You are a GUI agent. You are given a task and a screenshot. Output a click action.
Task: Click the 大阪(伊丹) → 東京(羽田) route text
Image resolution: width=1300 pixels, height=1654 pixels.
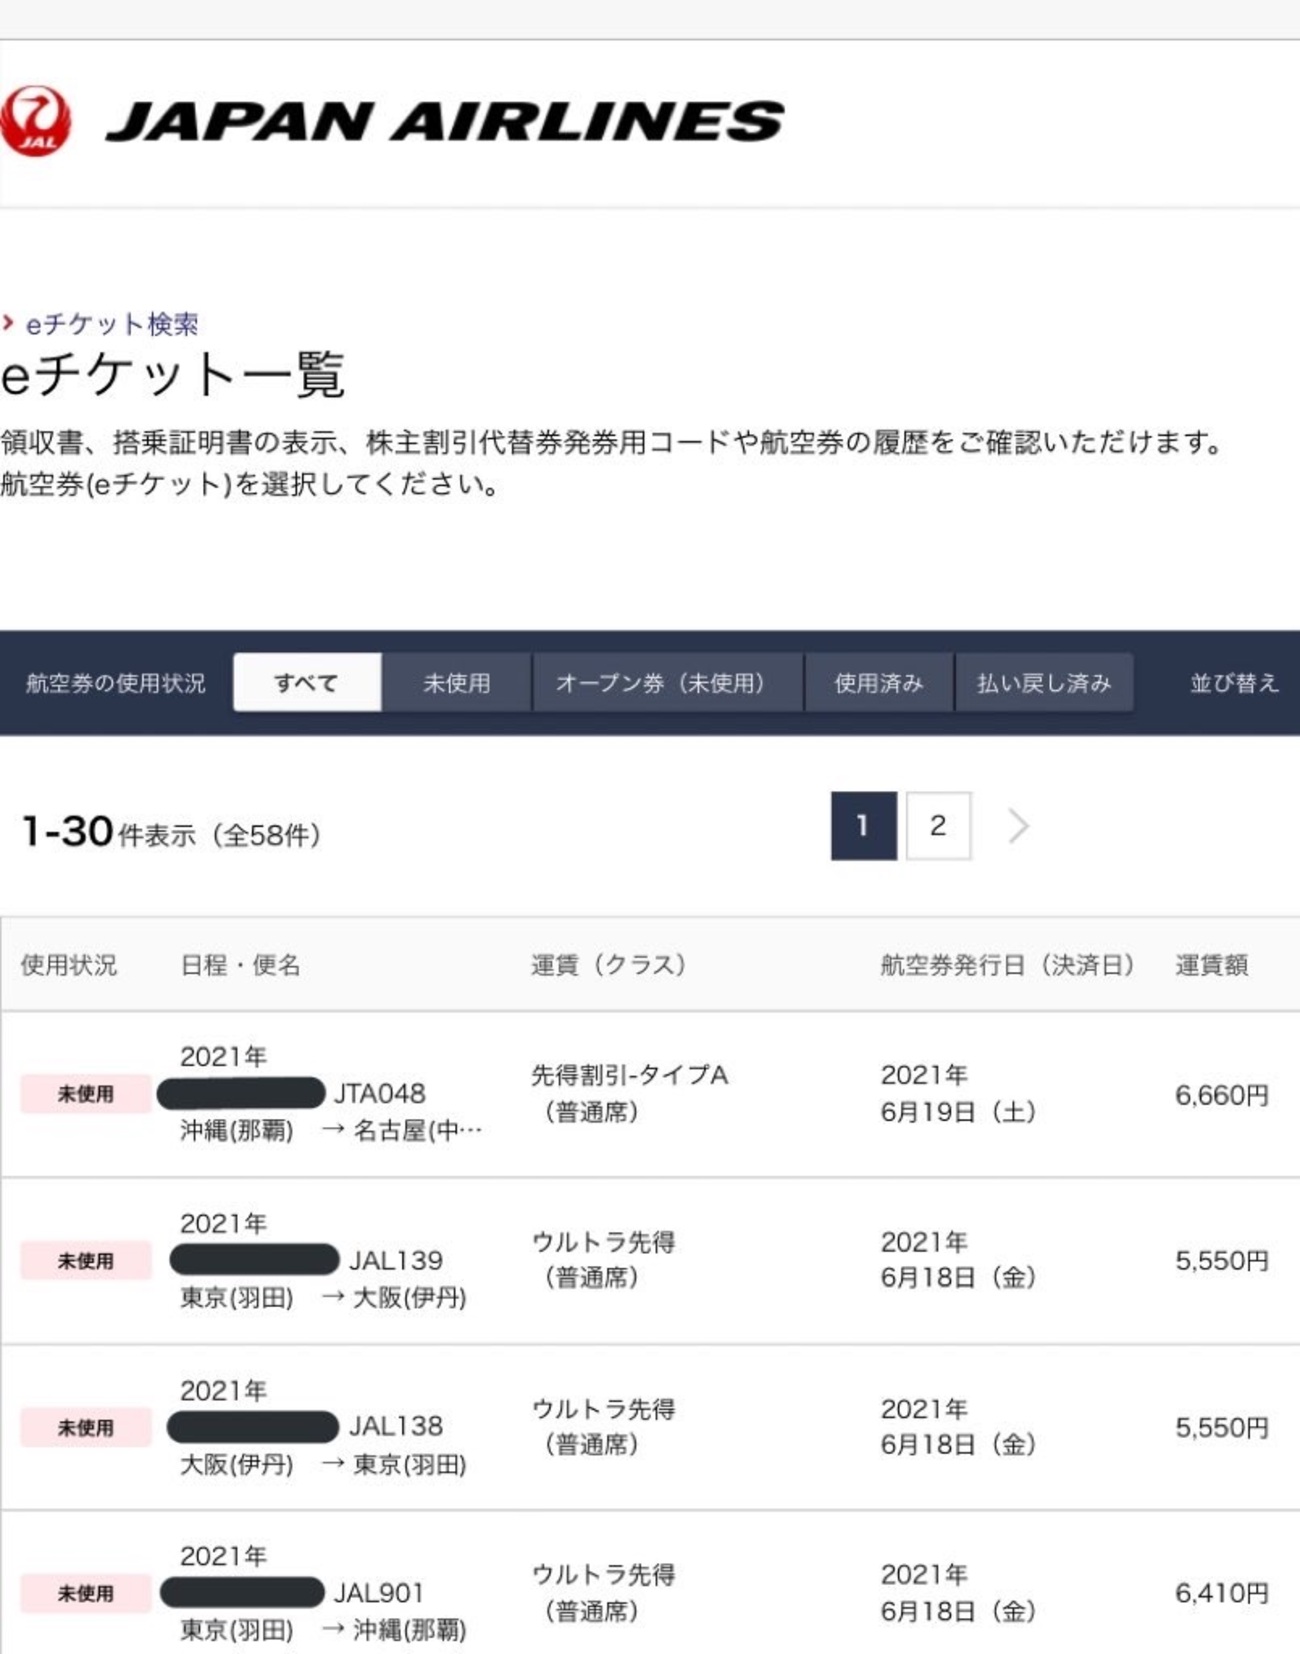coord(323,1465)
